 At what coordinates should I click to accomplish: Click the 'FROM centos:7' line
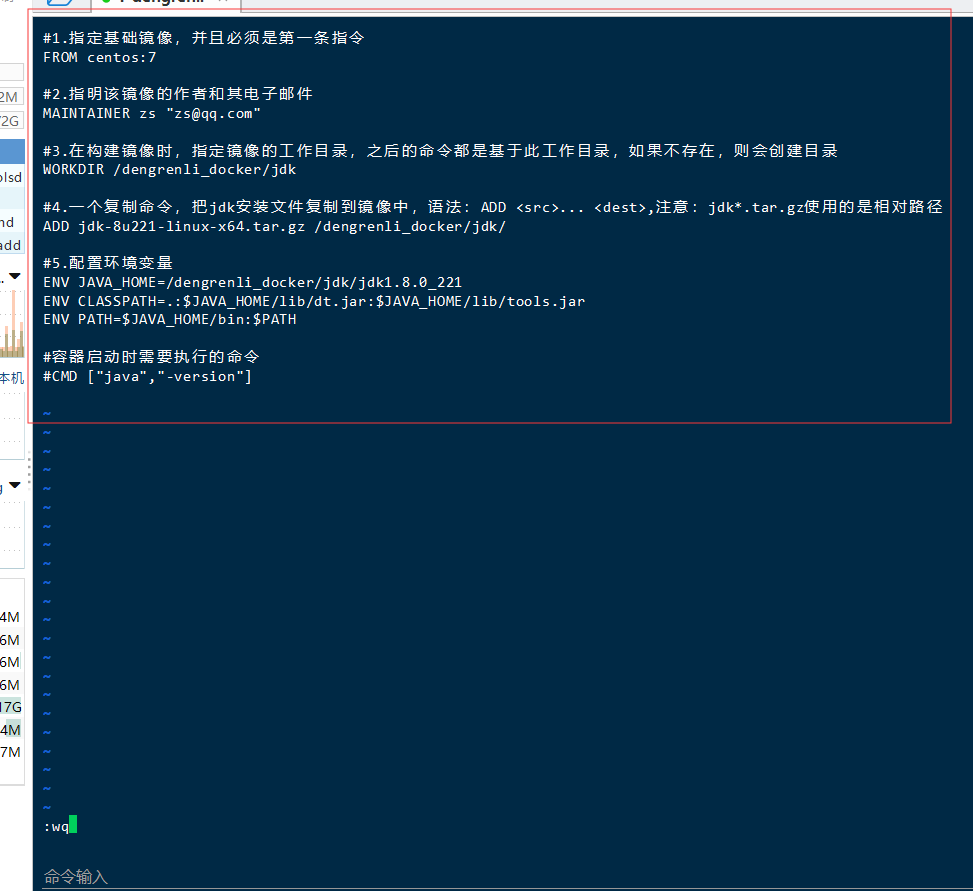(99, 58)
